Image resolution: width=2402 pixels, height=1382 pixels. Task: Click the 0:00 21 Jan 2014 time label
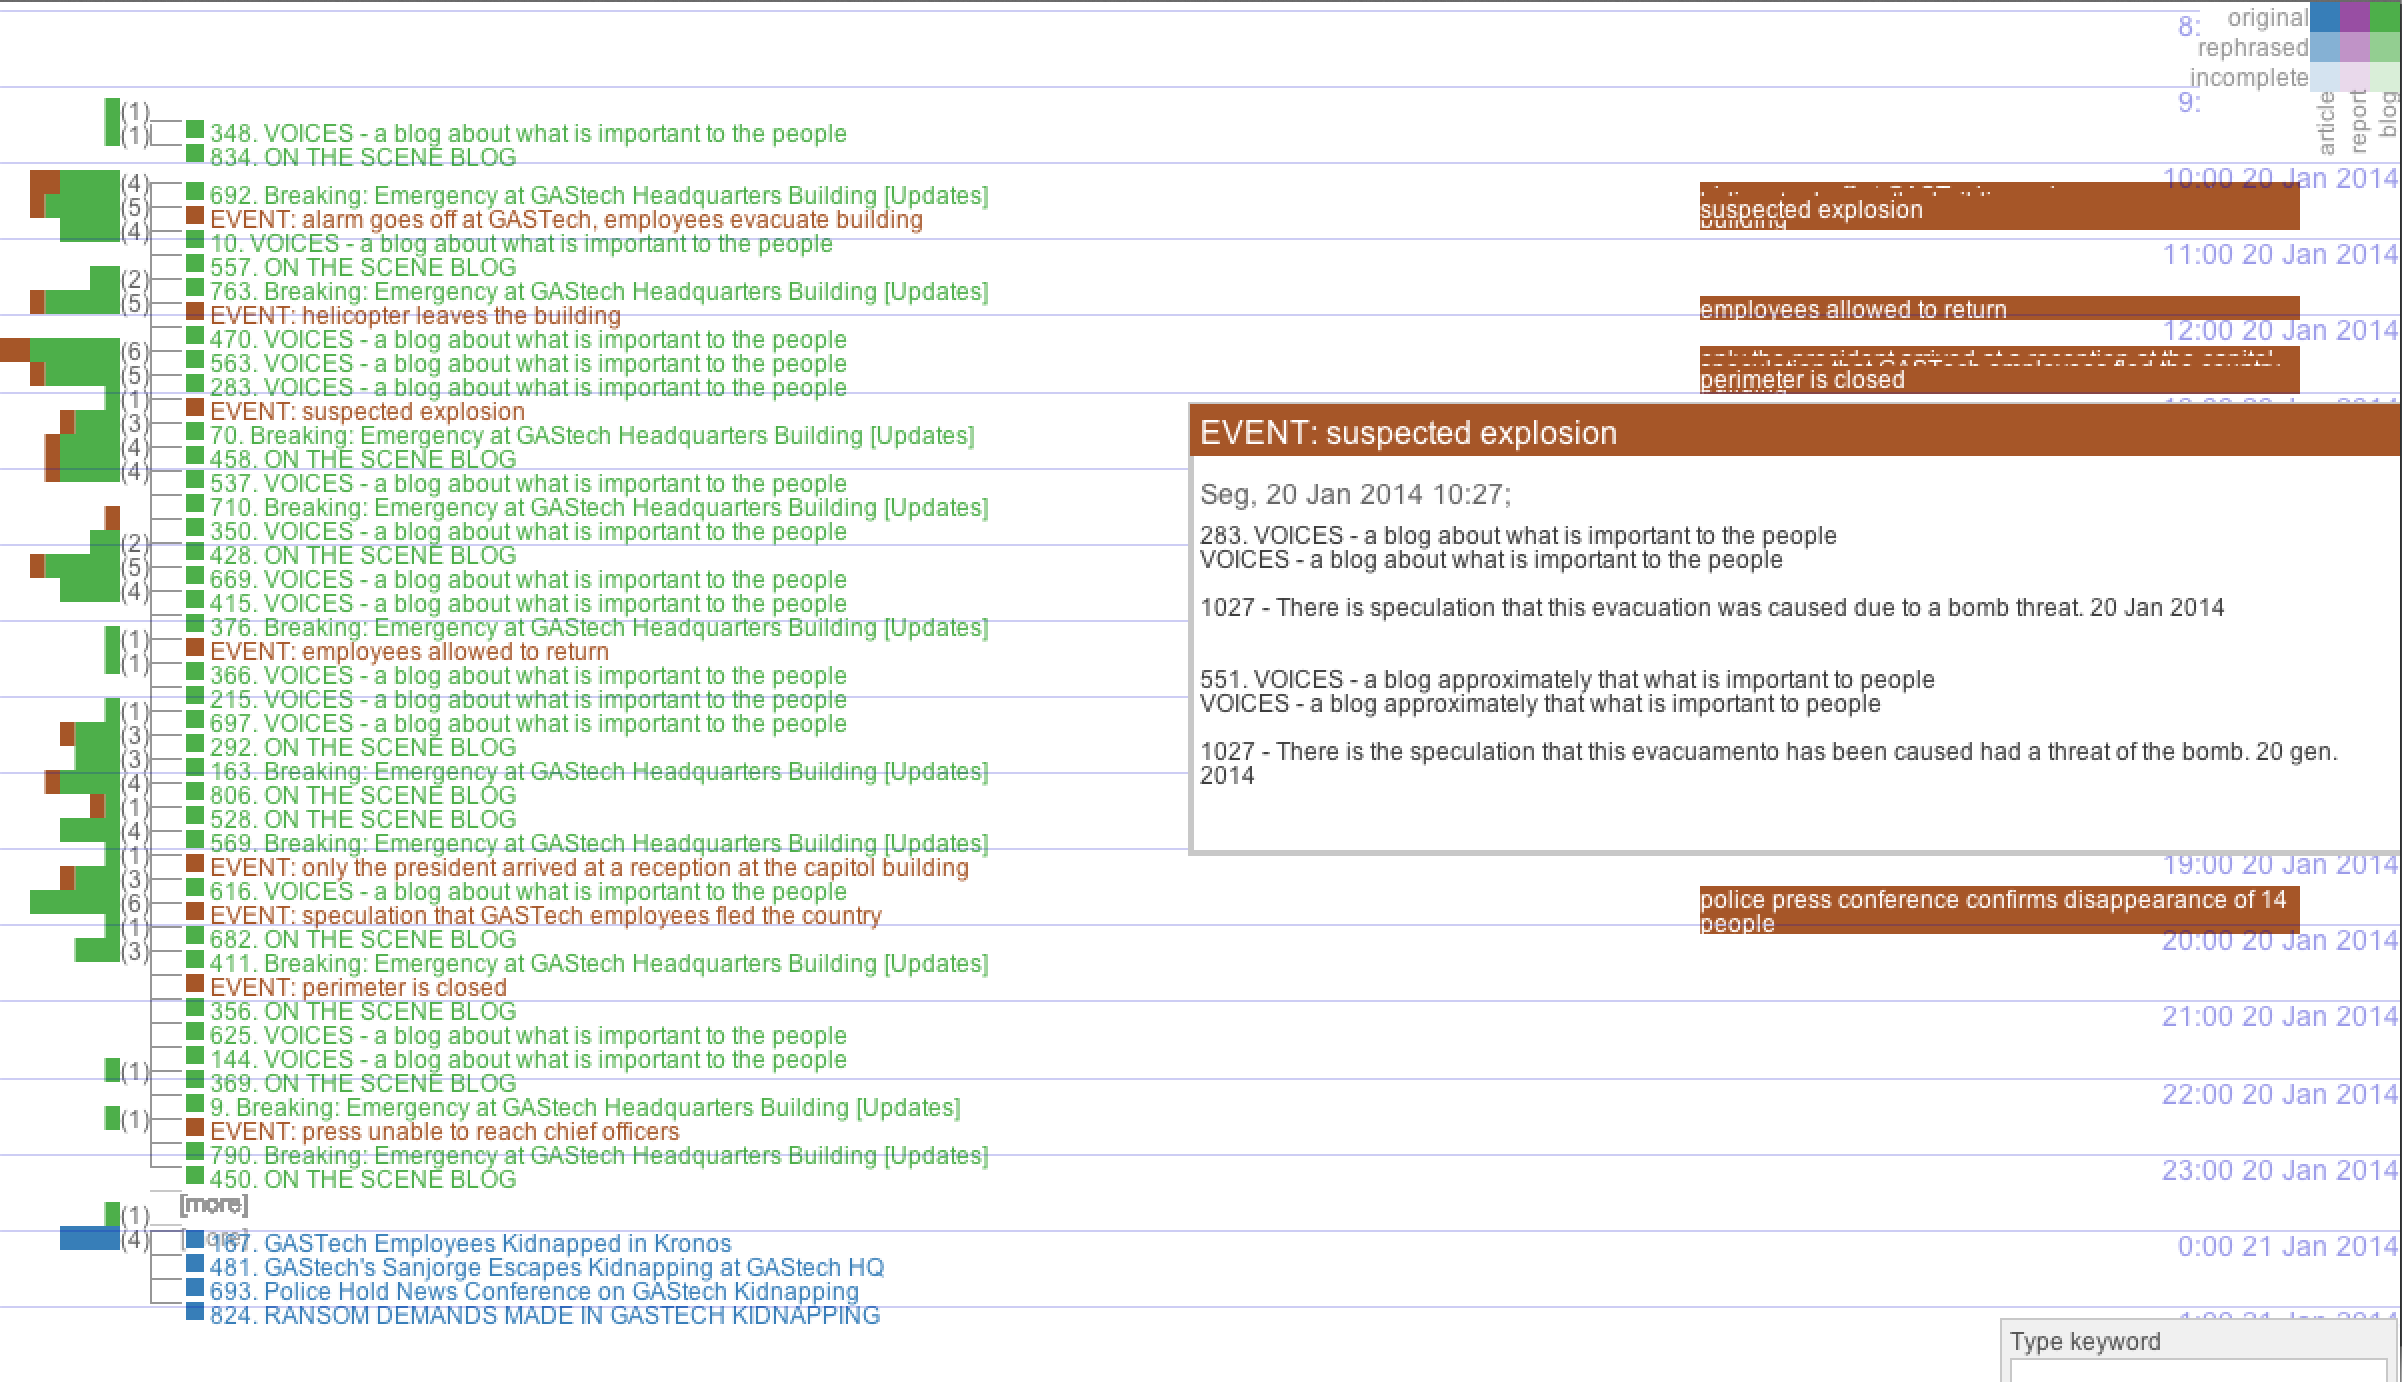(x=2287, y=1246)
